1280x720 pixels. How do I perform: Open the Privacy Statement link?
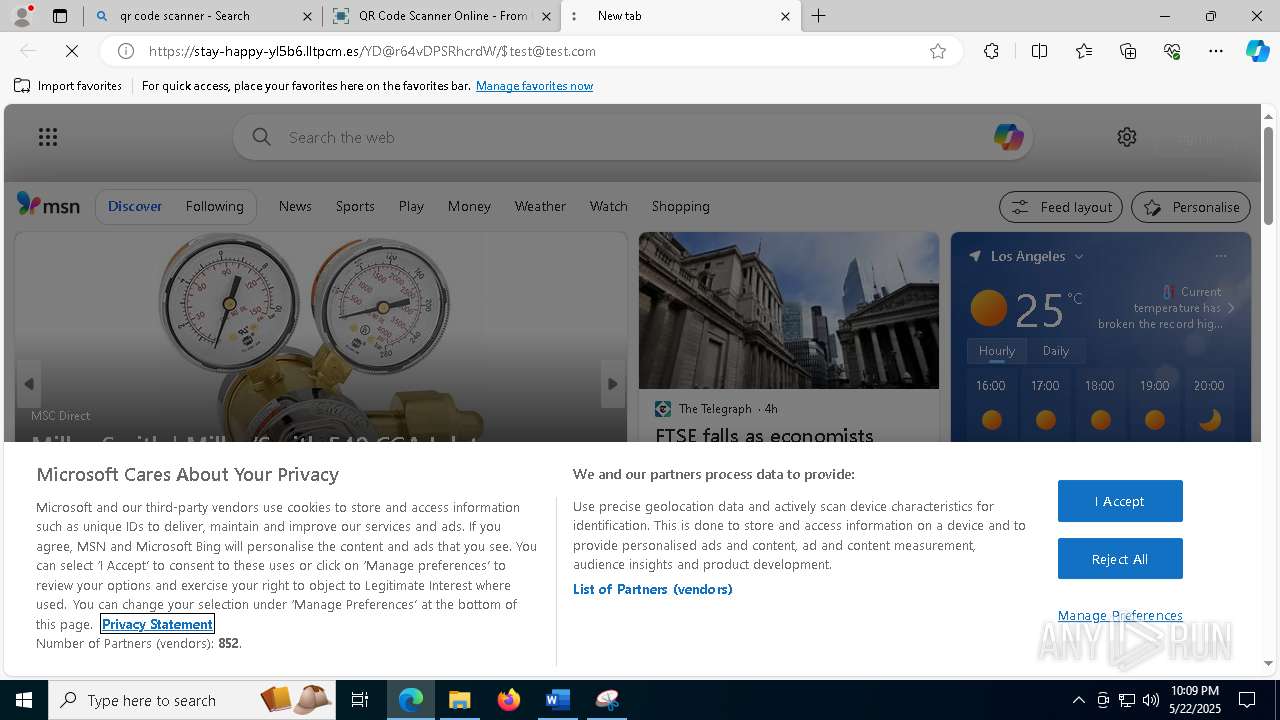[157, 624]
